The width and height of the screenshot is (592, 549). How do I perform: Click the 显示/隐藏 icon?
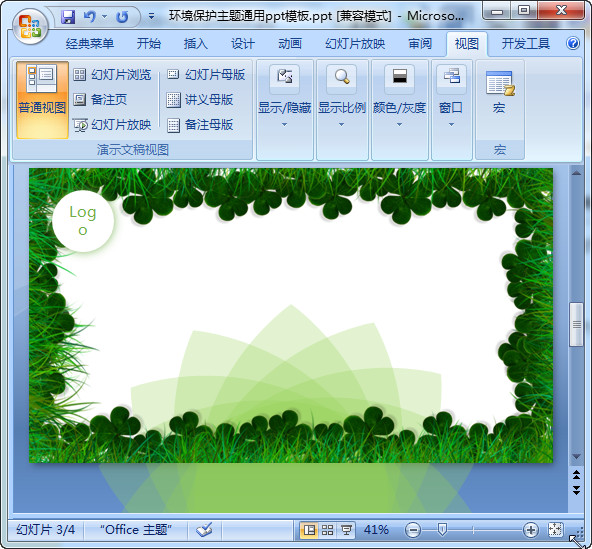click(285, 79)
